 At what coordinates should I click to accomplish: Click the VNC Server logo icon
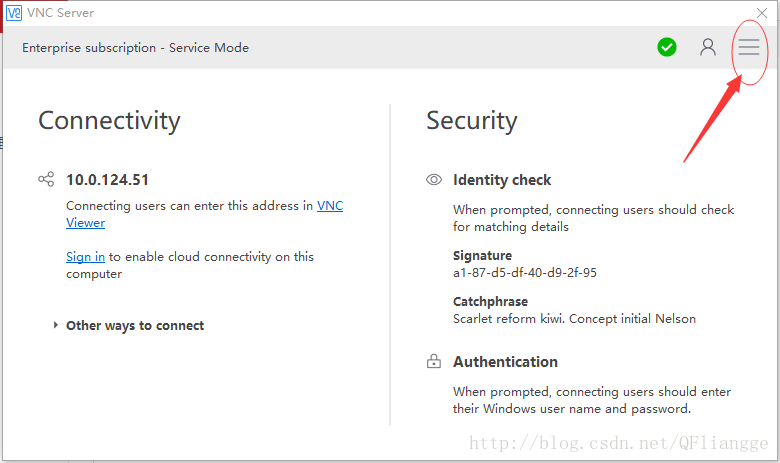click(13, 13)
